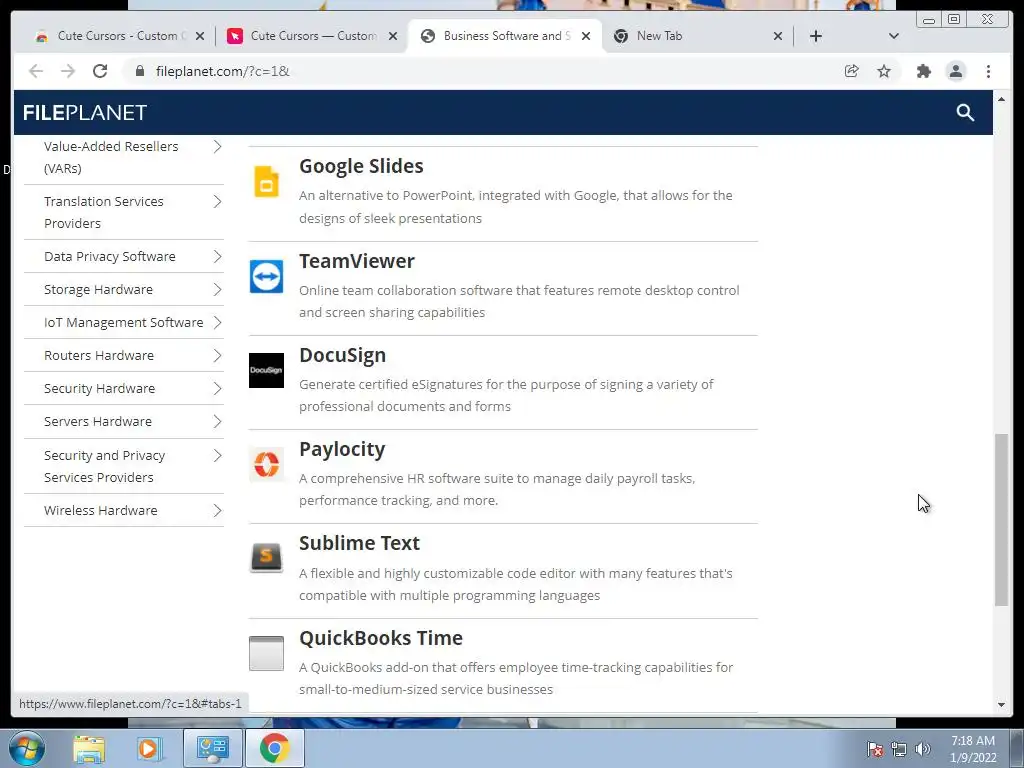1024x768 pixels.
Task: Expand IoT Management Software chevron
Action: [217, 323]
